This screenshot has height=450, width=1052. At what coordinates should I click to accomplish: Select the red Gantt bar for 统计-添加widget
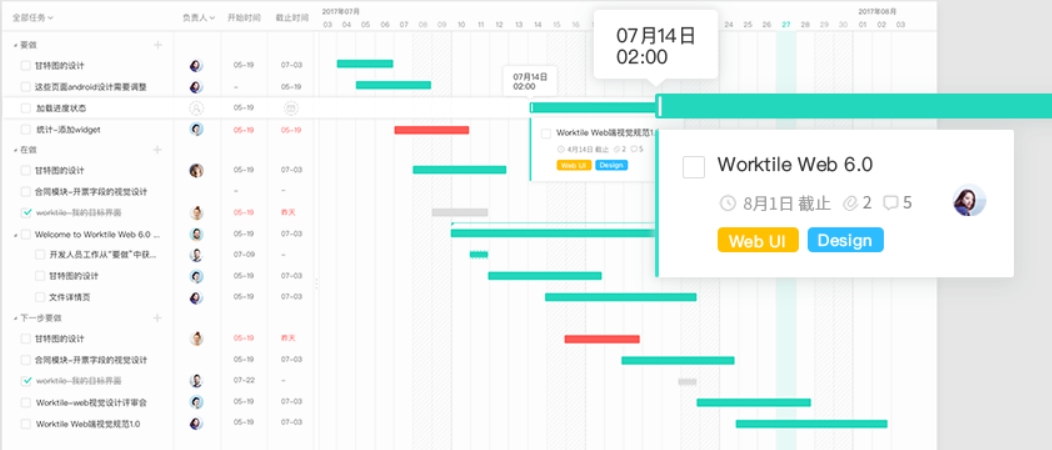pyautogui.click(x=431, y=129)
